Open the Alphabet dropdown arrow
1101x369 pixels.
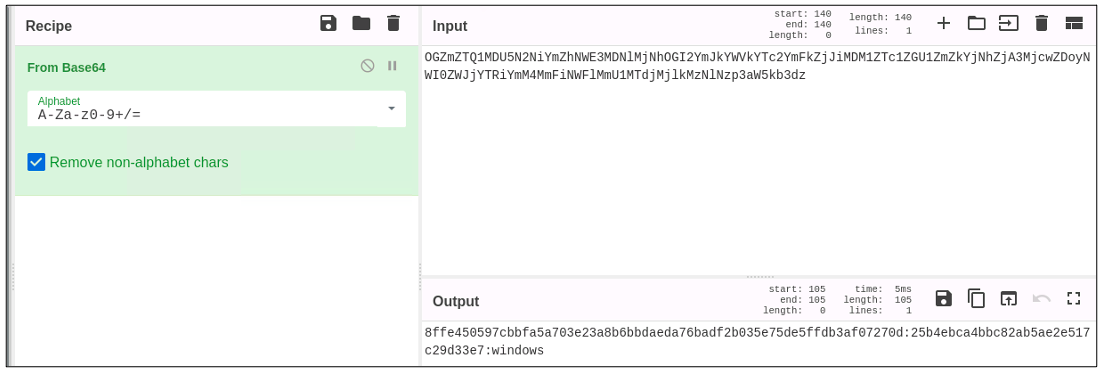pos(392,109)
